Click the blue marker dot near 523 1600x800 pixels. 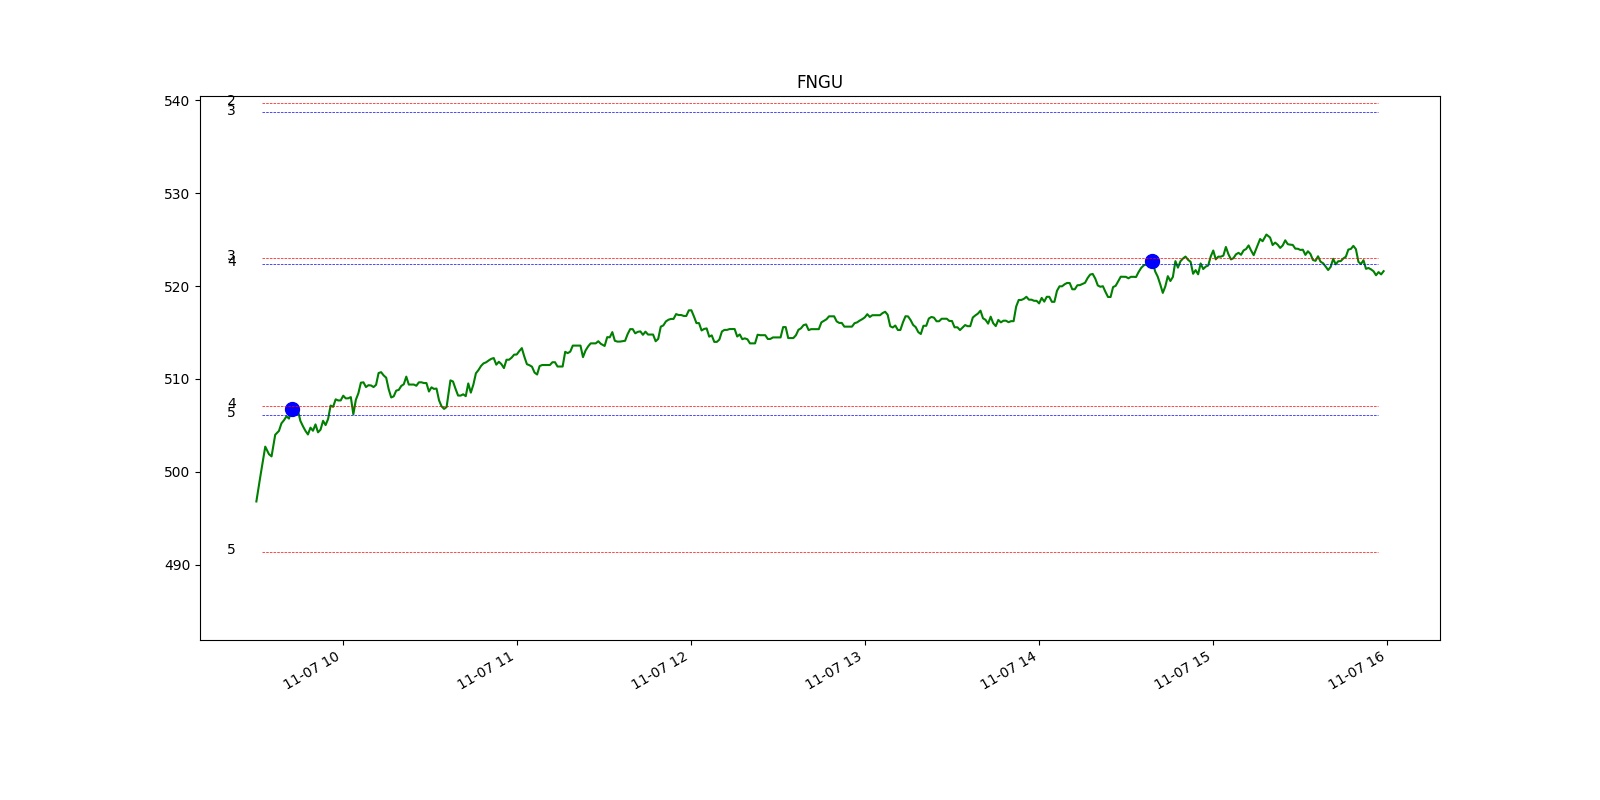[1152, 261]
